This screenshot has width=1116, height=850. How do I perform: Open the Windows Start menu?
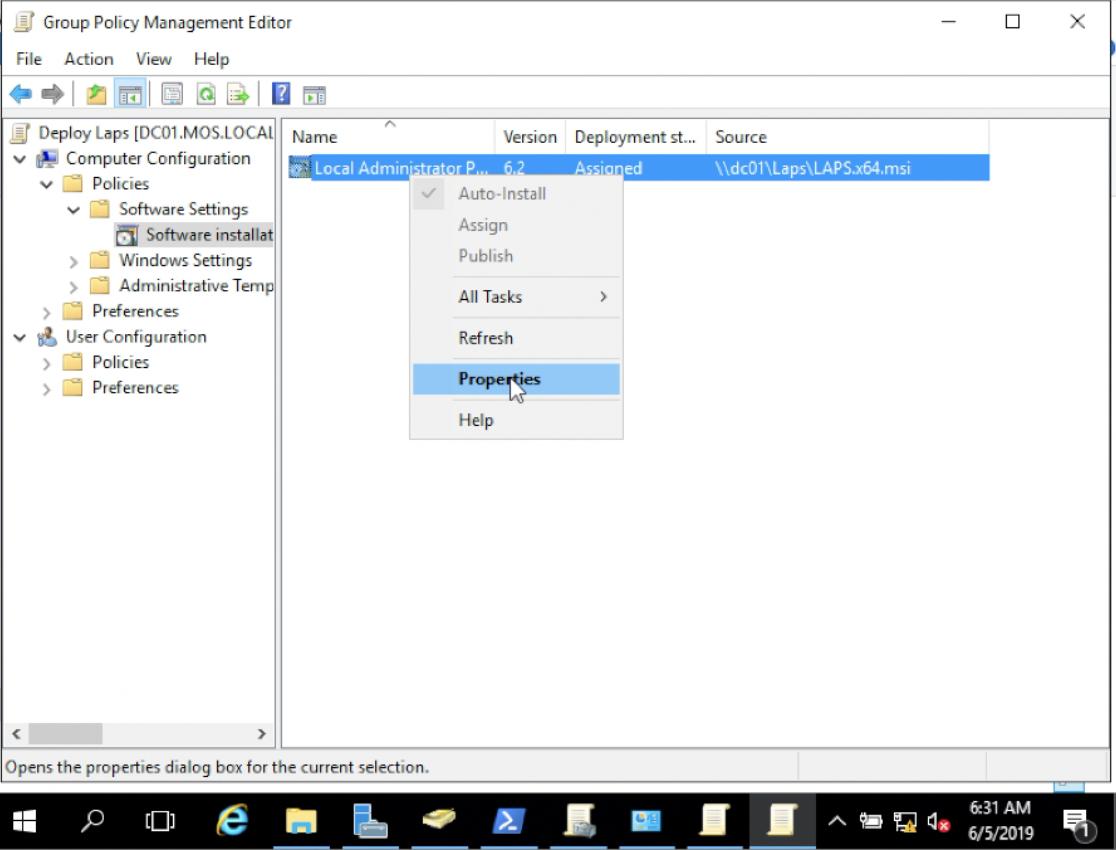24,822
